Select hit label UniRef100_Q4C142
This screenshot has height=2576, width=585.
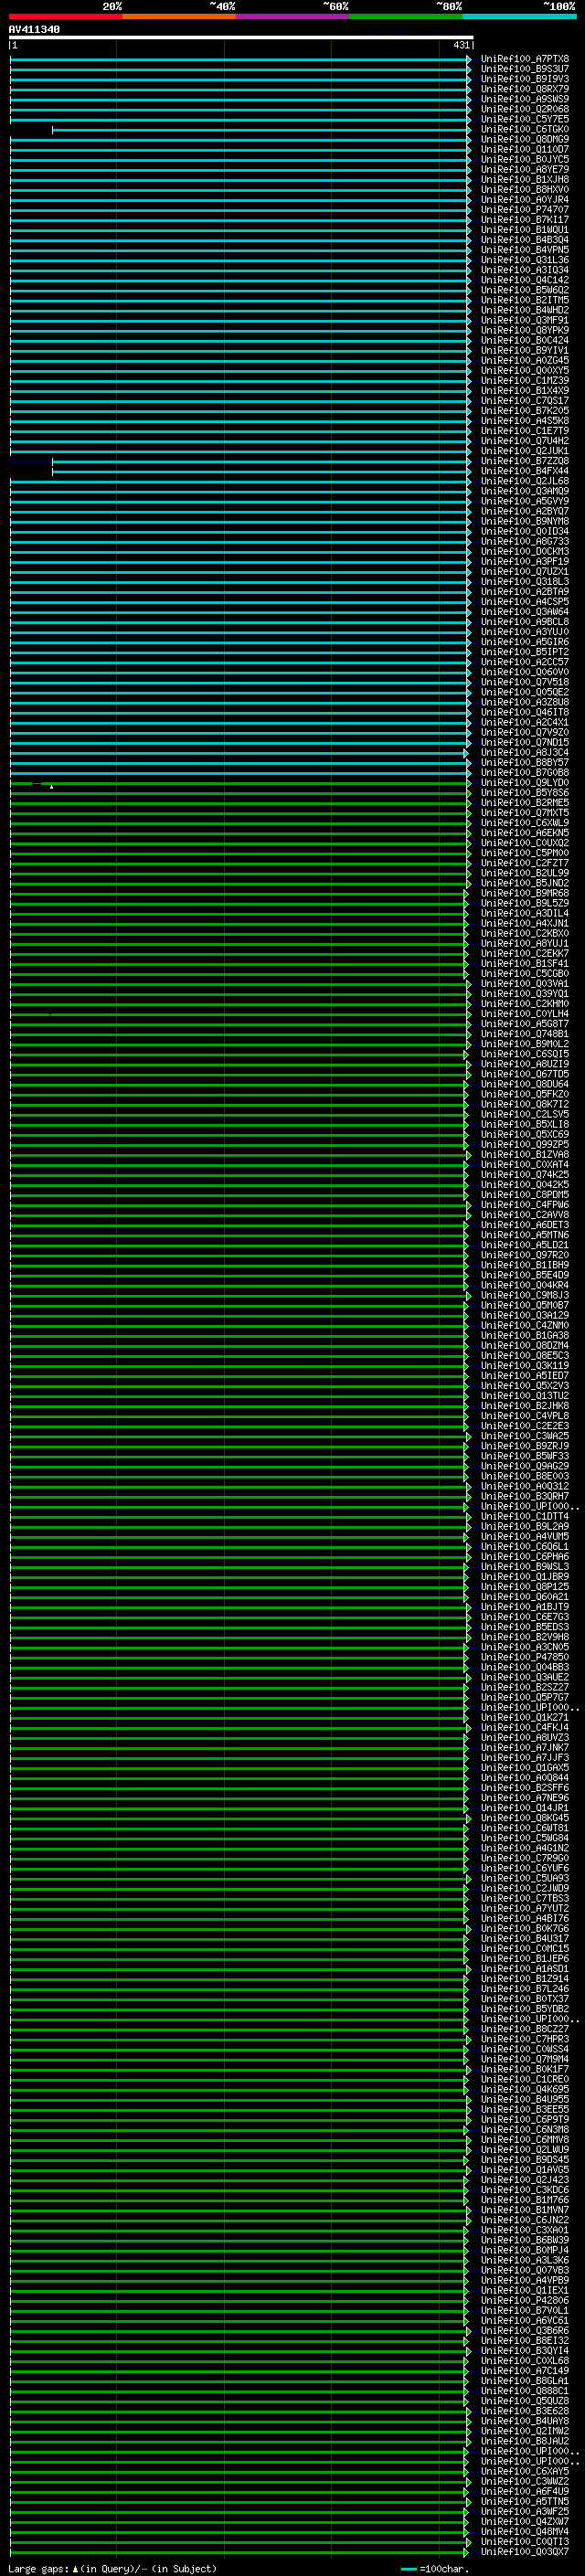point(524,280)
